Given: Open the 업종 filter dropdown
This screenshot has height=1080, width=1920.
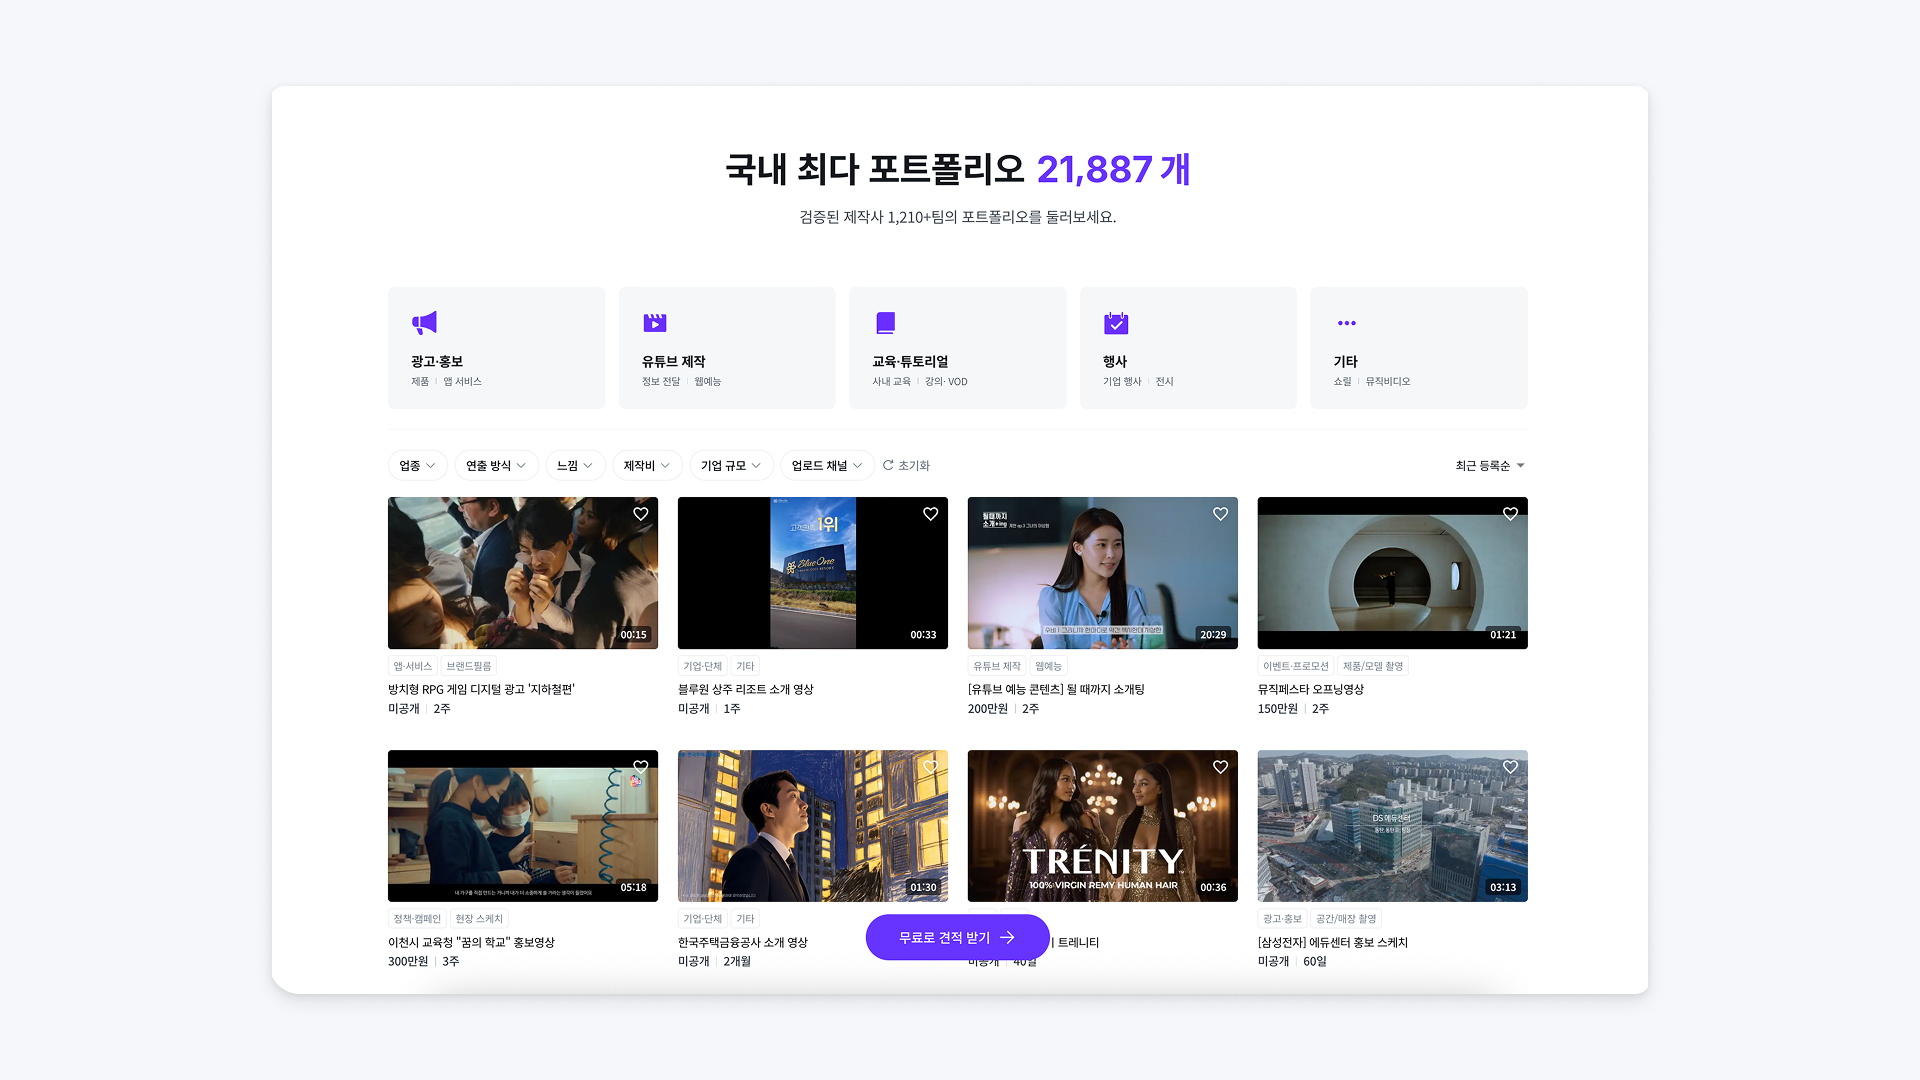Looking at the screenshot, I should point(417,466).
